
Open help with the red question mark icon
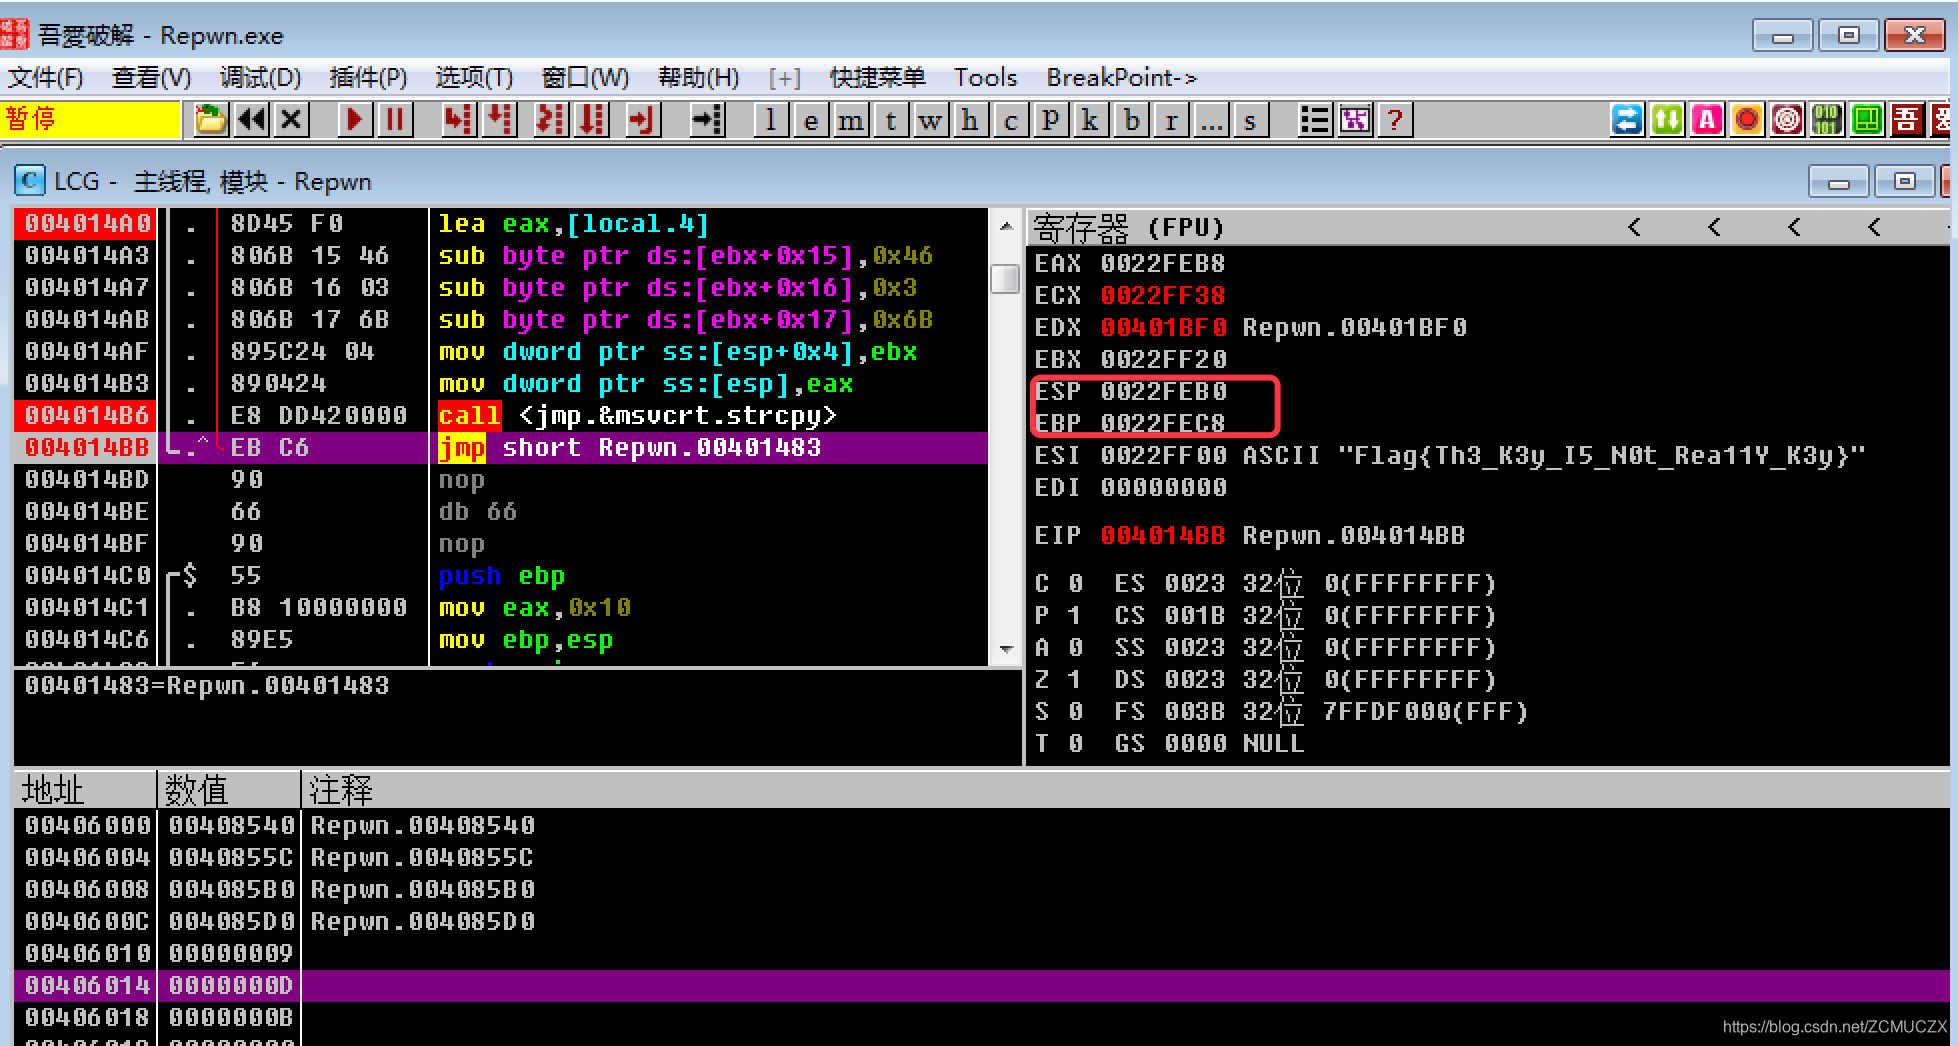pos(1395,120)
